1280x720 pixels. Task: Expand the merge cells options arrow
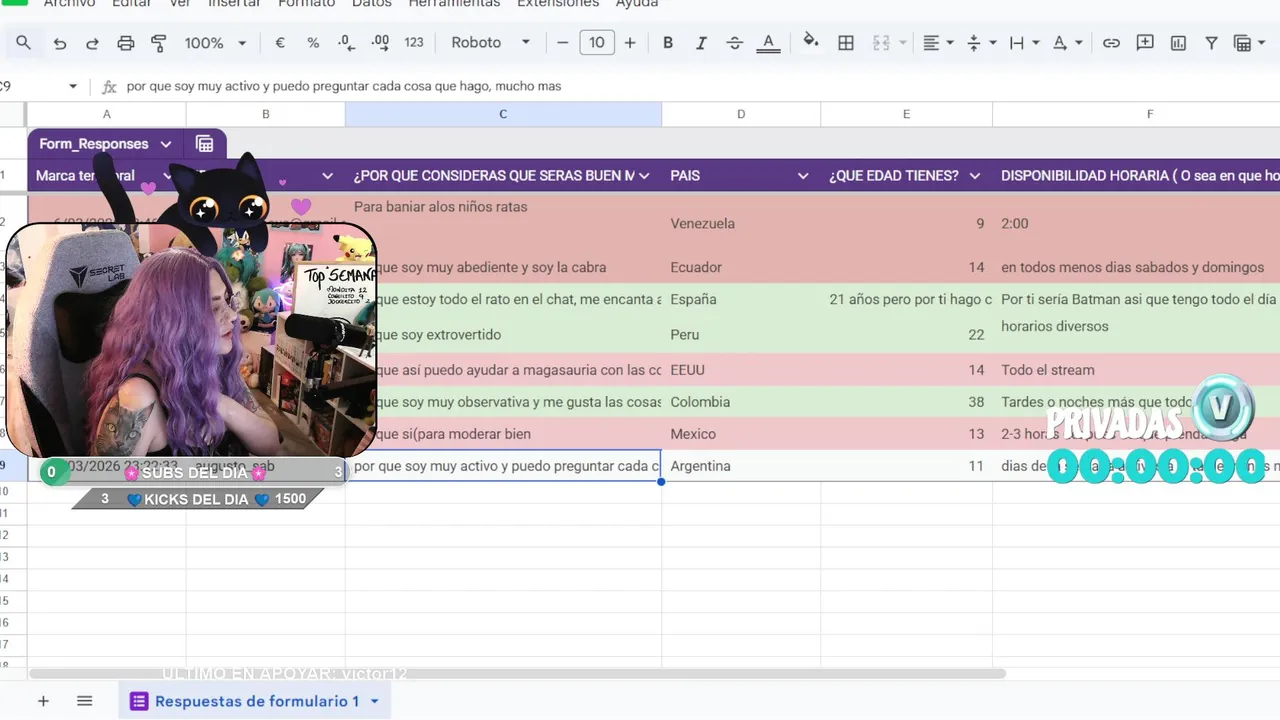pos(903,43)
